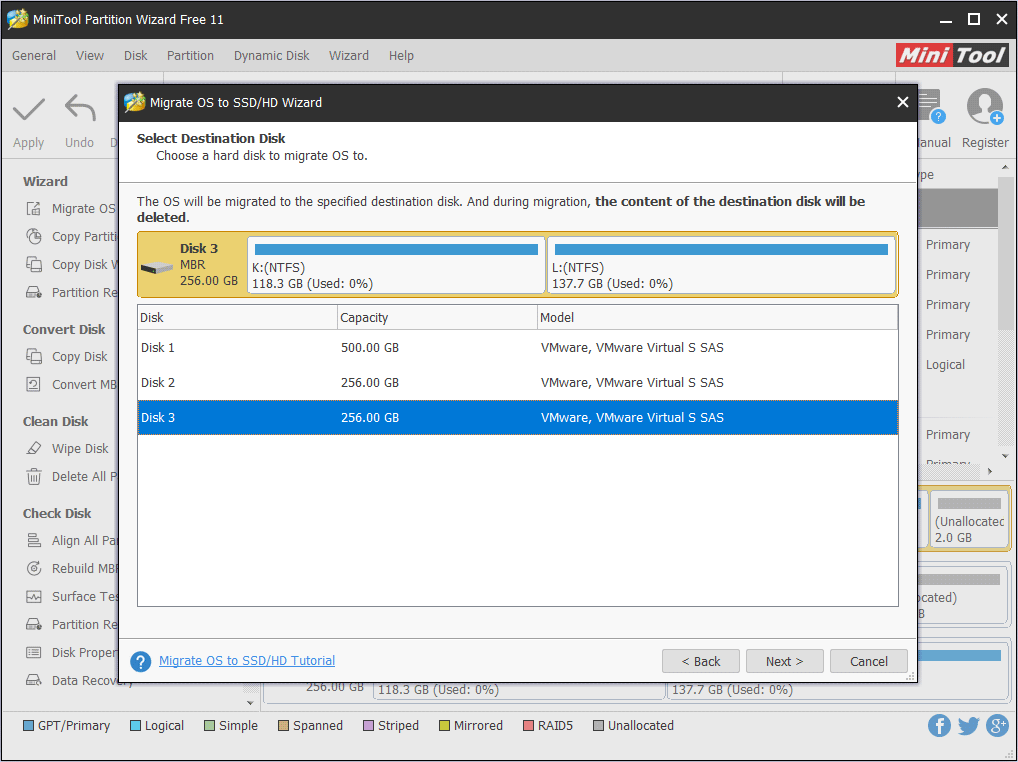
Task: Select Disk 1 row in list
Action: (518, 348)
